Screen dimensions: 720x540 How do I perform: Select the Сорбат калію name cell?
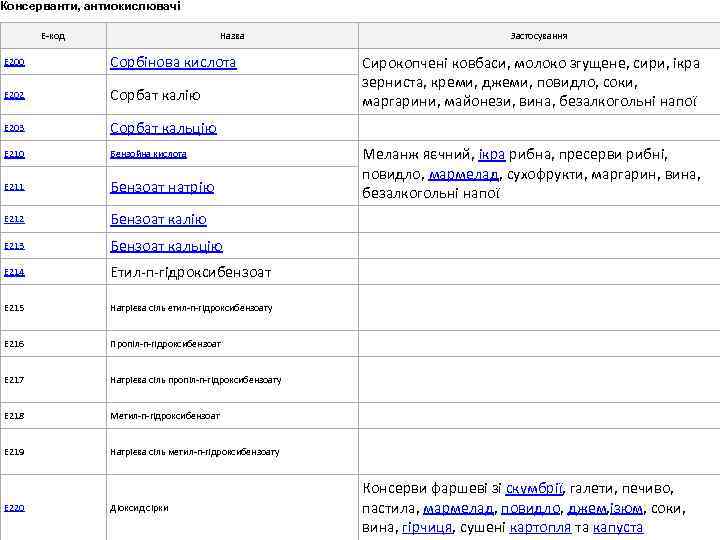click(232, 95)
